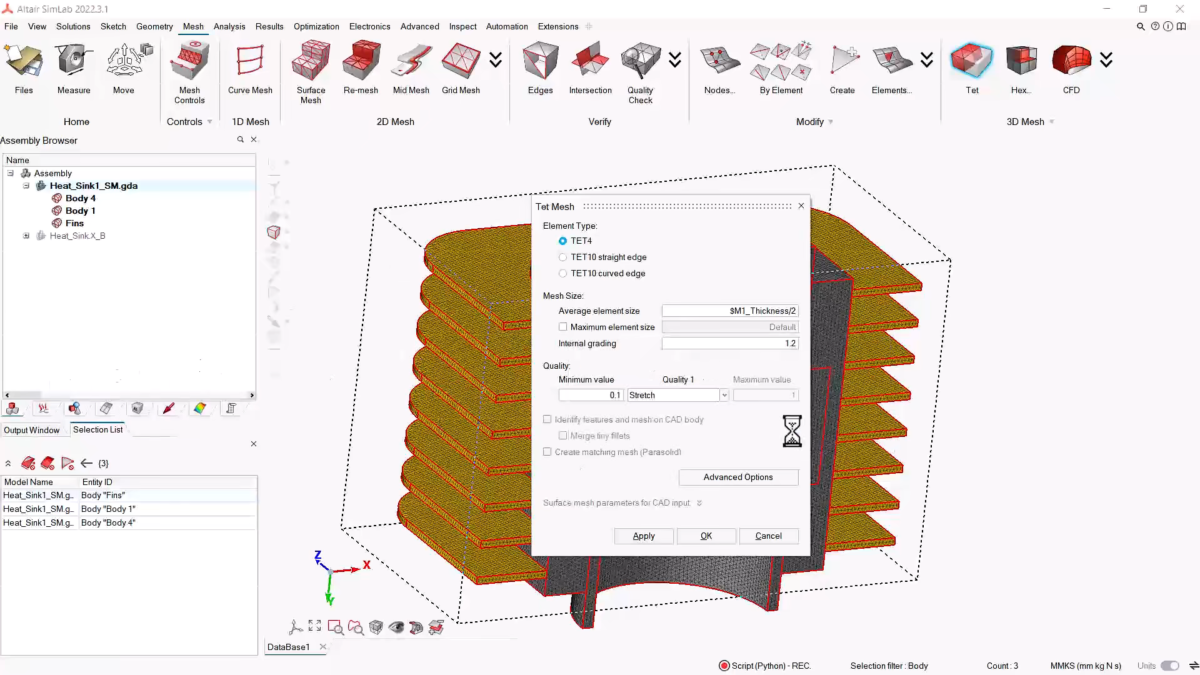Enable the Maximum element size checkbox

click(x=563, y=327)
